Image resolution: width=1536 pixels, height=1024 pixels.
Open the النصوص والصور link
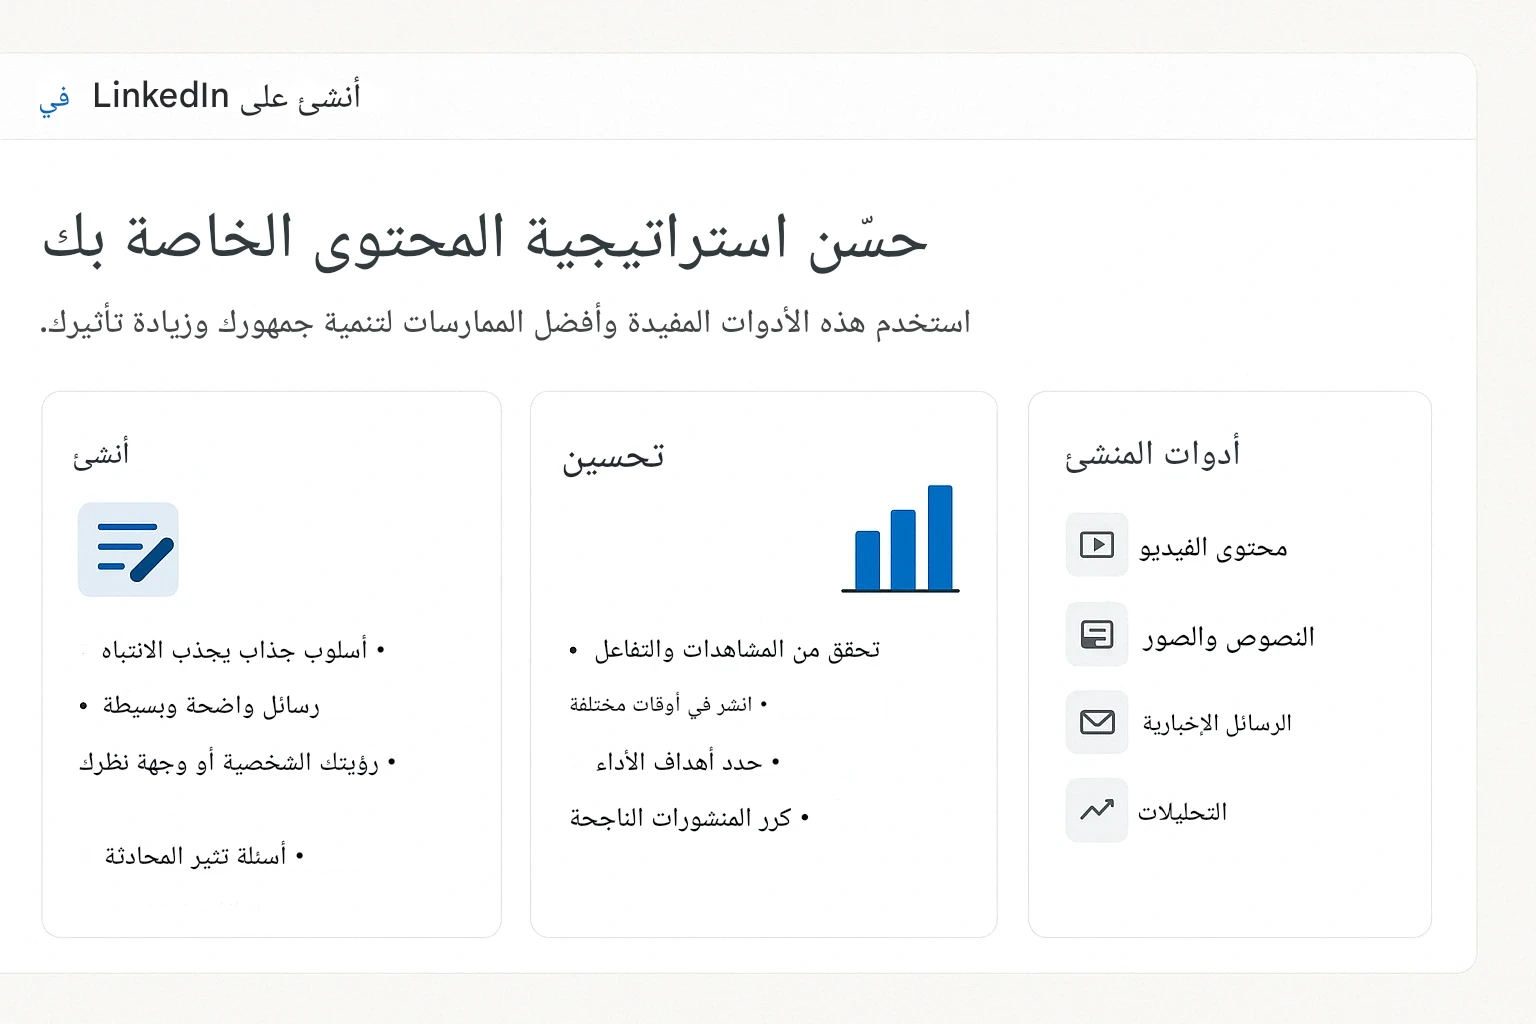click(1229, 637)
